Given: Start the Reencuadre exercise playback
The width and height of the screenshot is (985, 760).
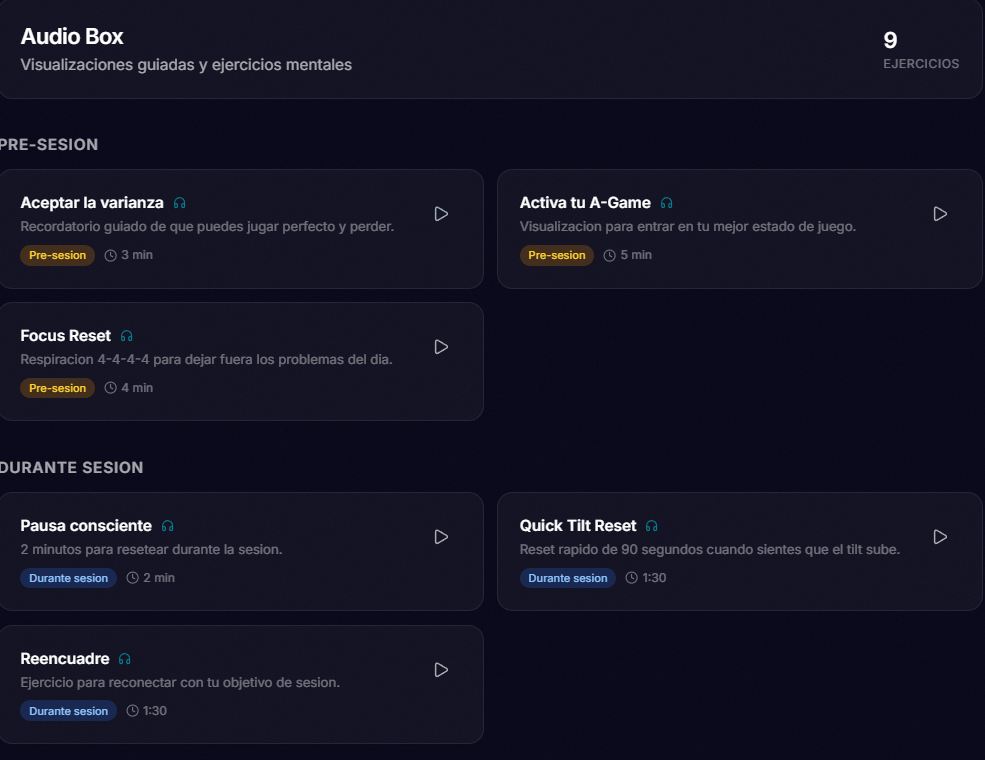Looking at the screenshot, I should click(x=441, y=670).
